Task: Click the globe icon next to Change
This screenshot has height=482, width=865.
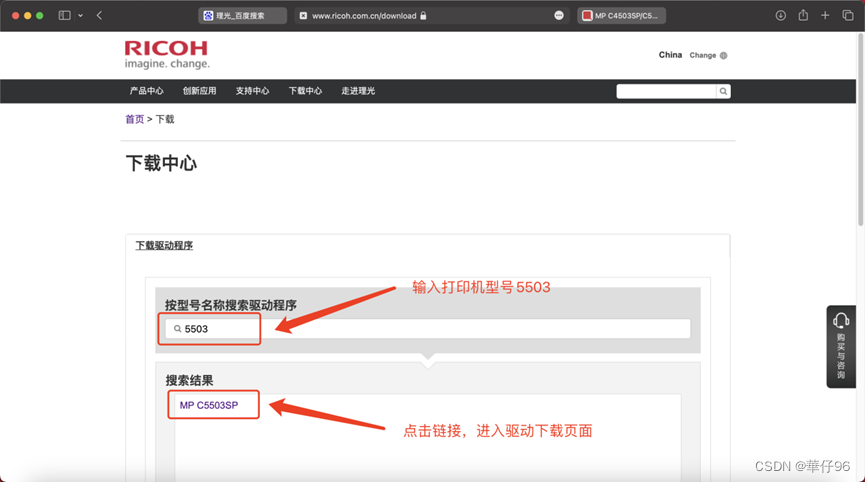Action: pos(723,55)
